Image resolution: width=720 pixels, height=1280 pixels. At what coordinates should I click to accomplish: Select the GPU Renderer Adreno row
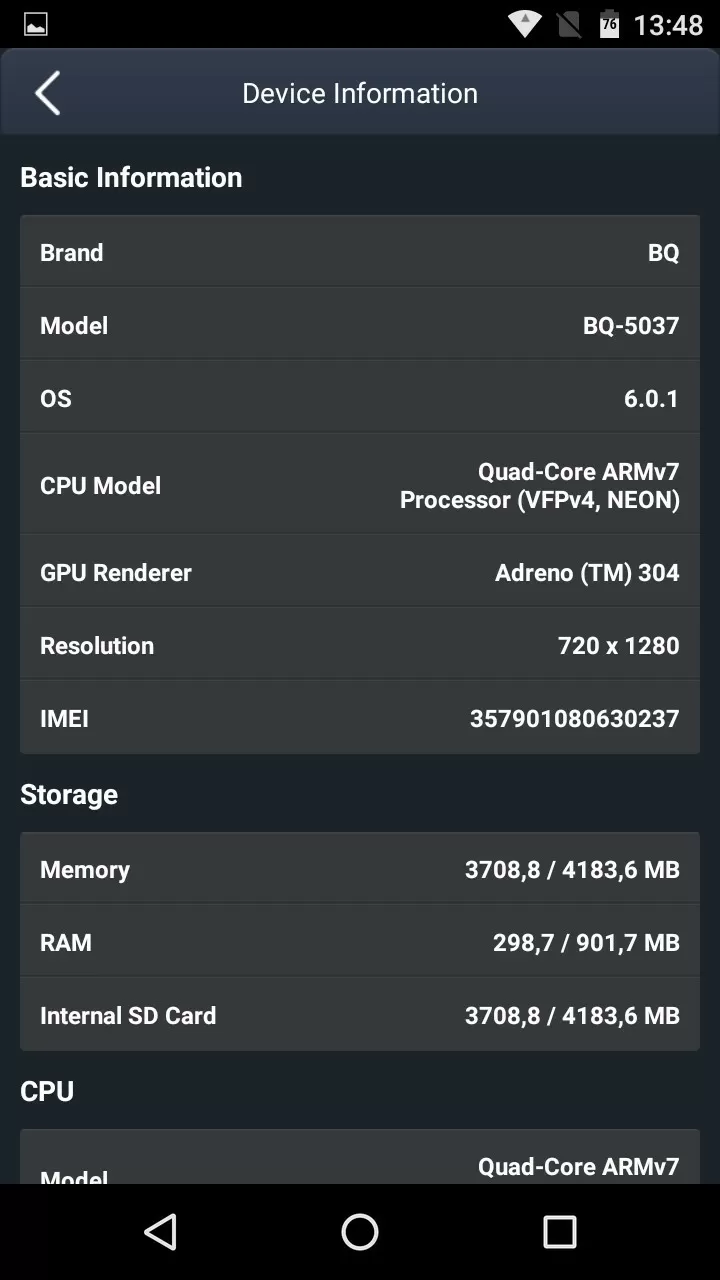pos(360,572)
